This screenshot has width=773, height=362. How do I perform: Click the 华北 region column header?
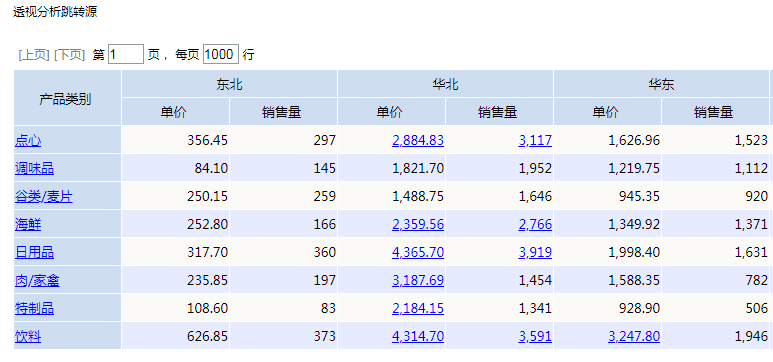(446, 84)
